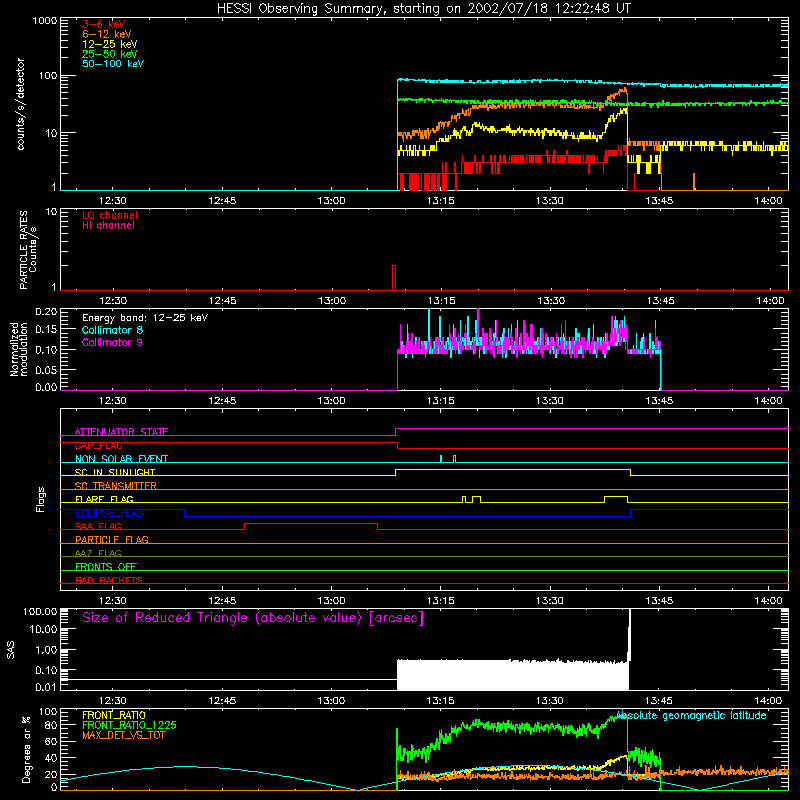Select the '25-50 keV' legend entry
800x800 pixels.
tap(110, 54)
